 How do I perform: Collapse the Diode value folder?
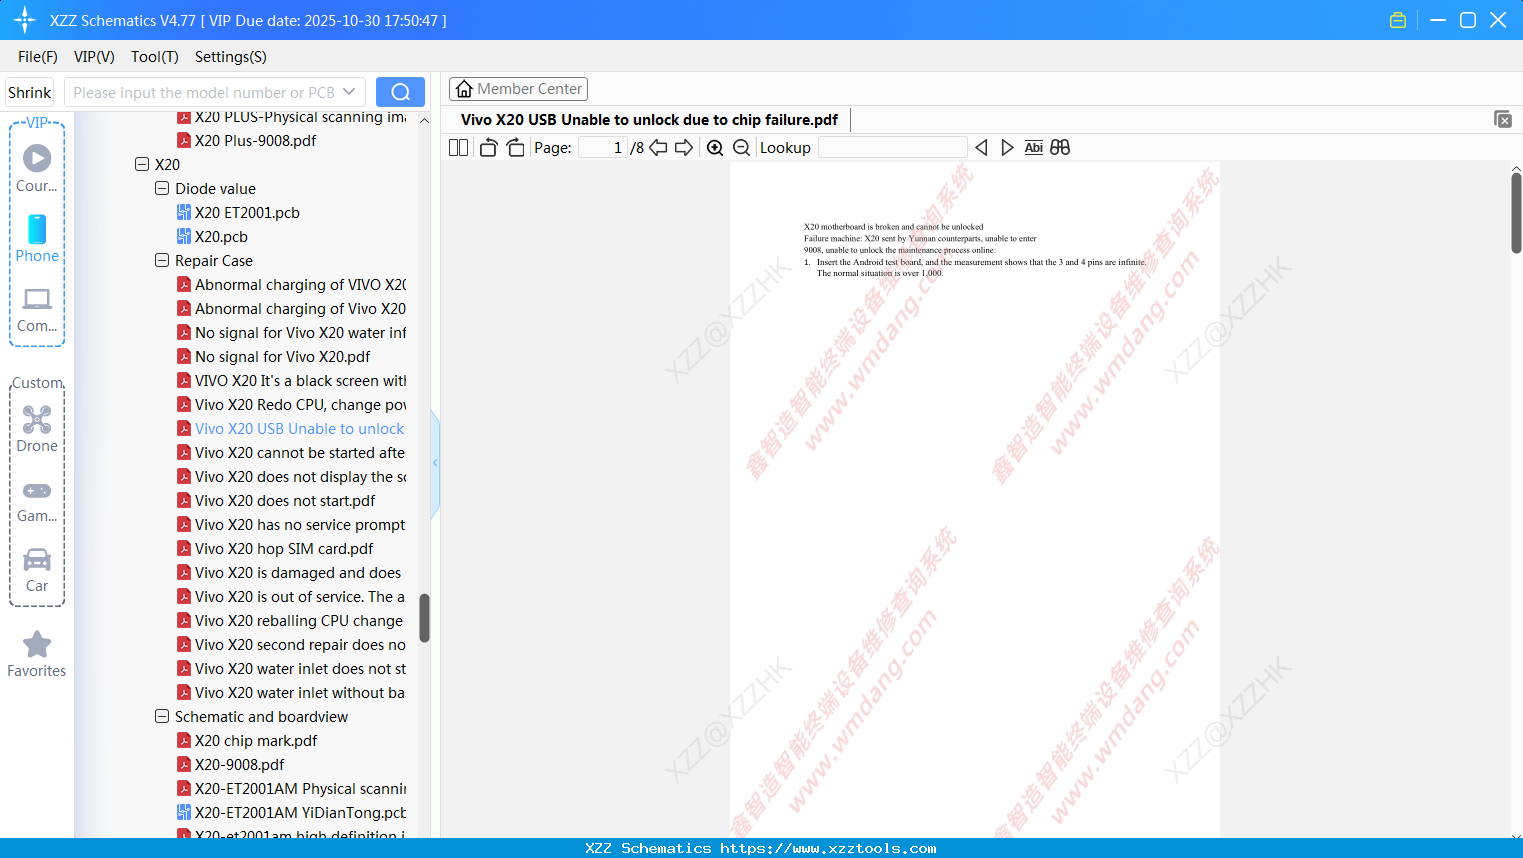coord(162,188)
